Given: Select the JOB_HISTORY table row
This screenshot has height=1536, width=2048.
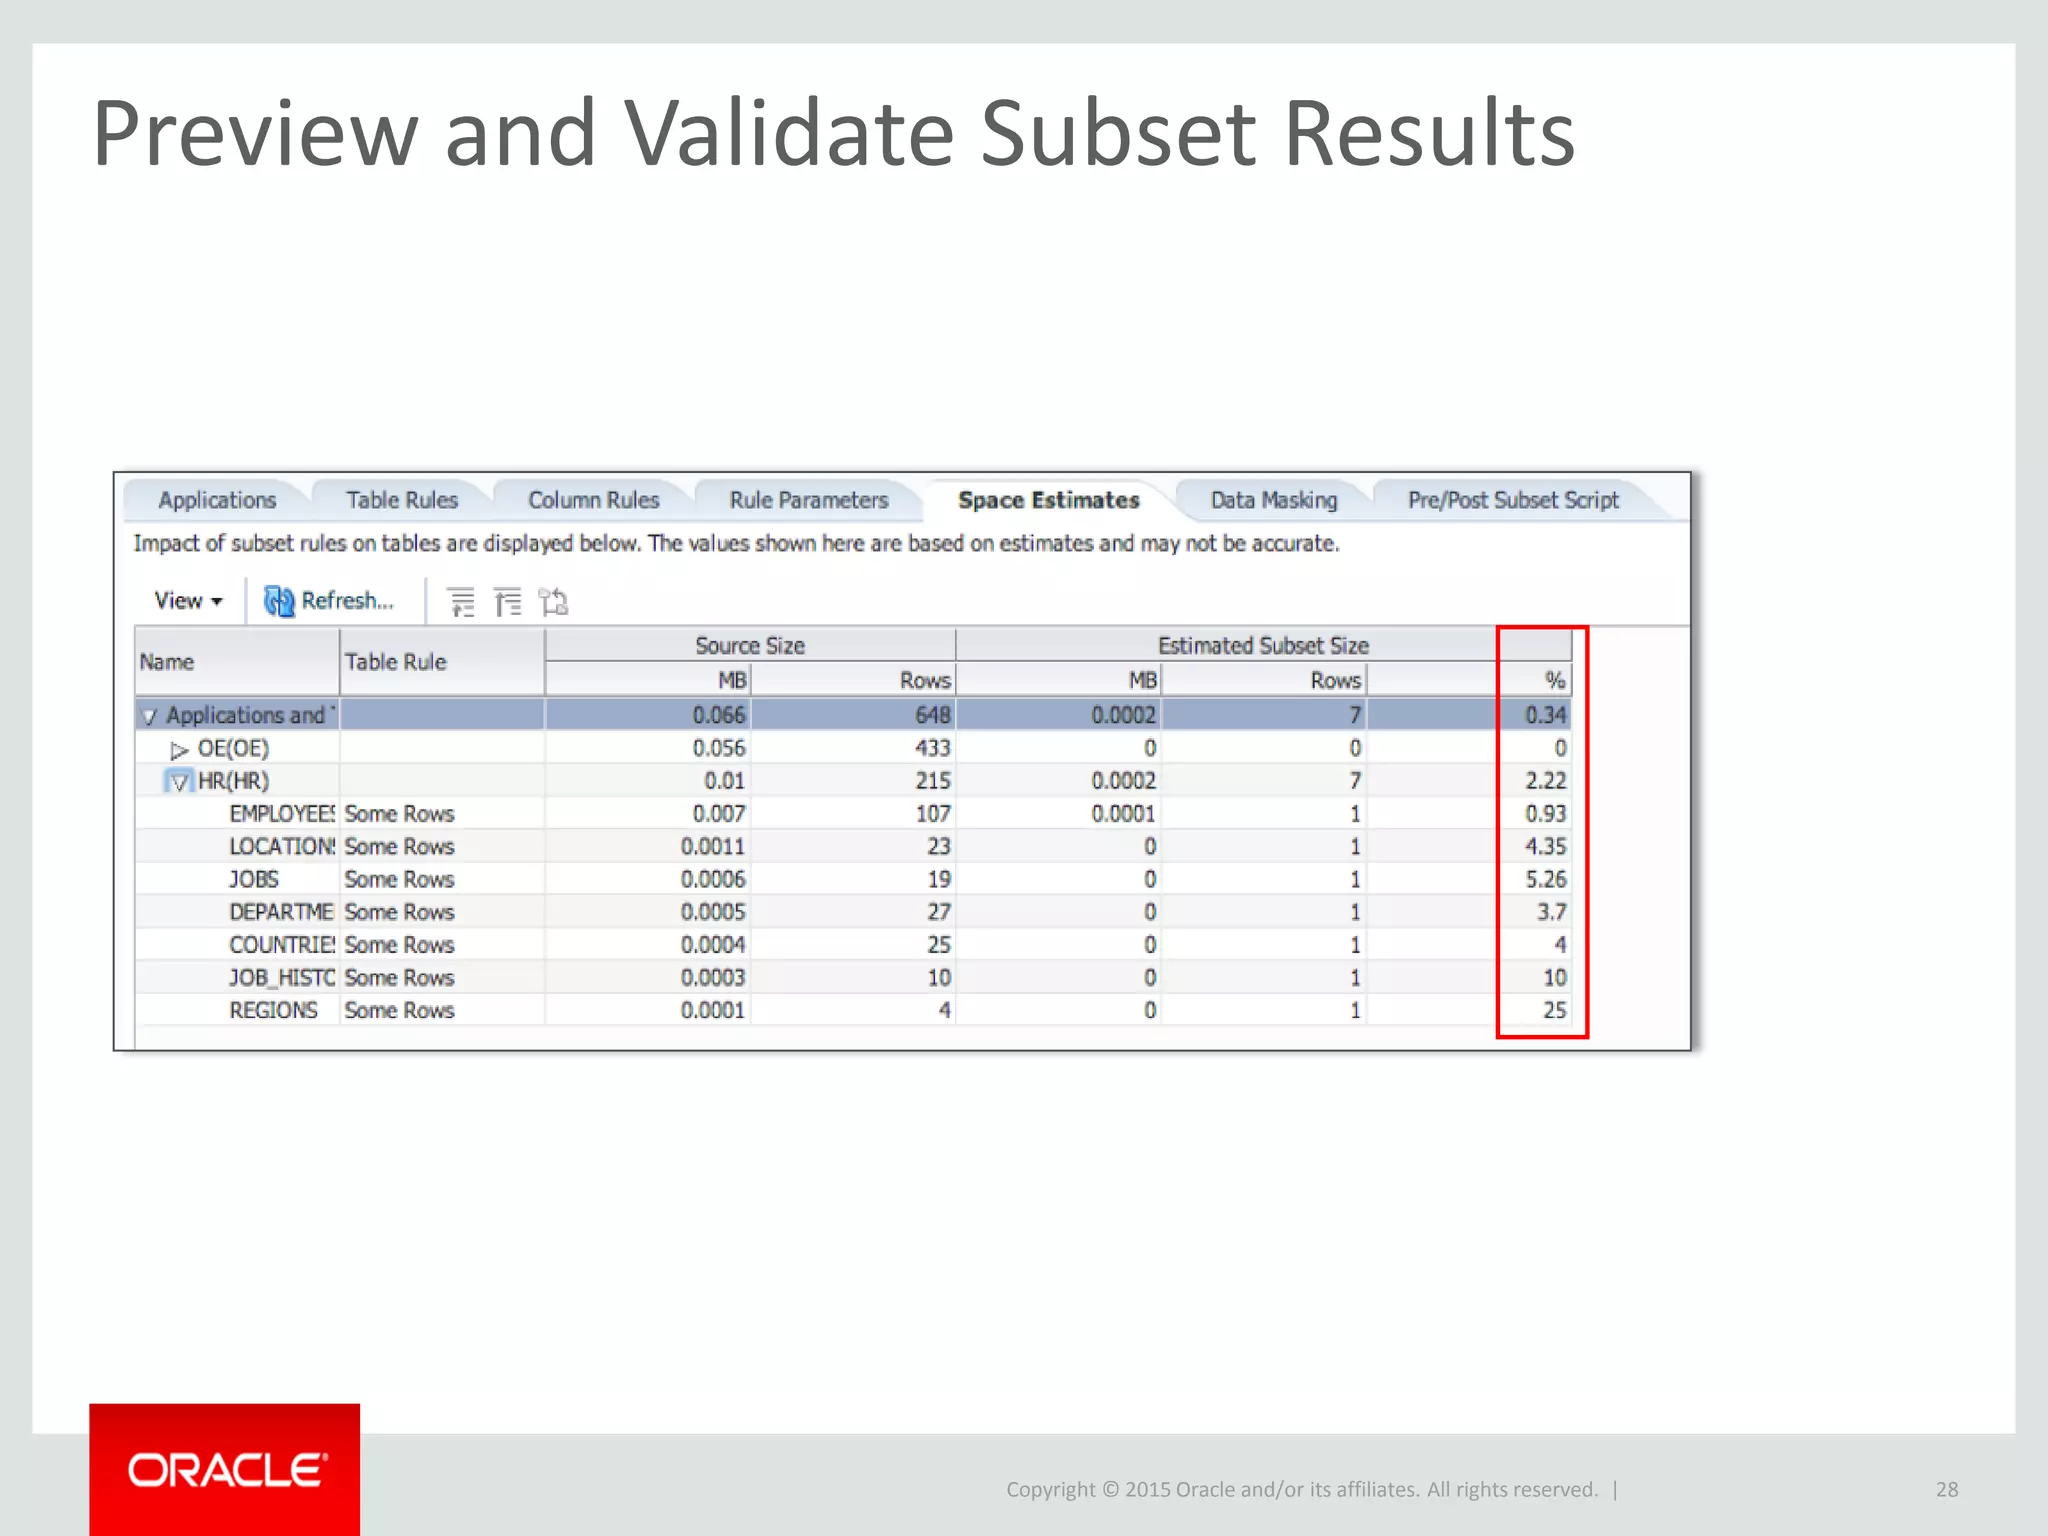Looking at the screenshot, I should pos(854,978).
